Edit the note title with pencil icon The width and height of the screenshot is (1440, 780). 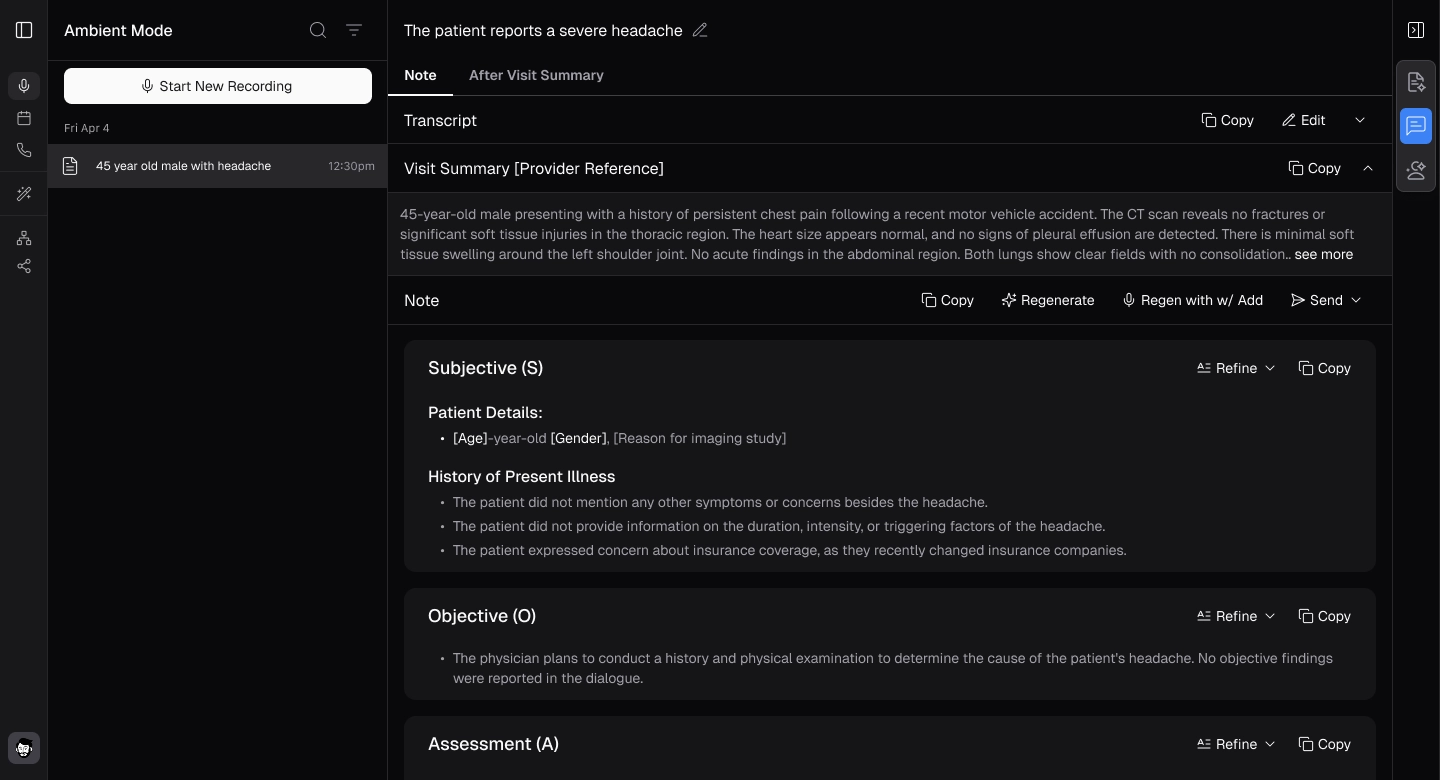point(700,30)
